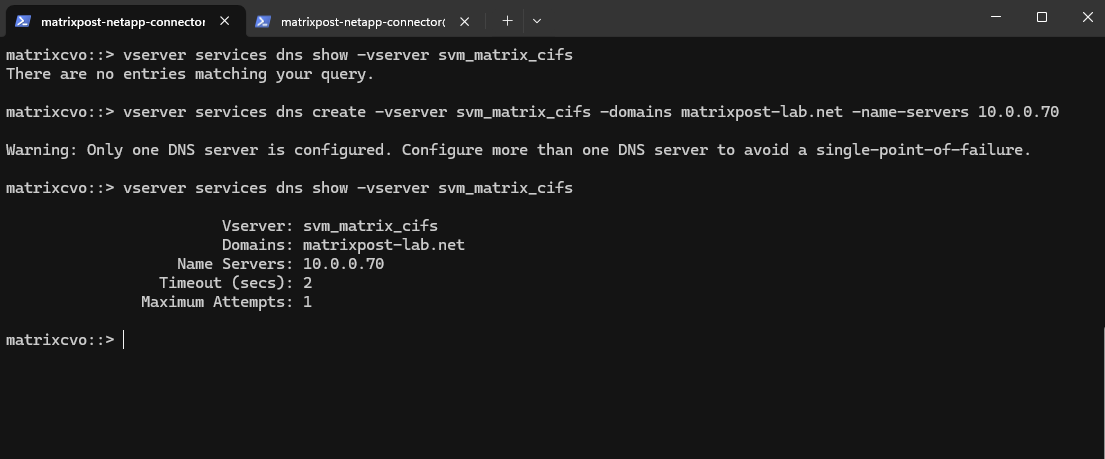This screenshot has height=459, width=1105.
Task: Expand the new tab profile dropdown chevron
Action: tap(537, 20)
